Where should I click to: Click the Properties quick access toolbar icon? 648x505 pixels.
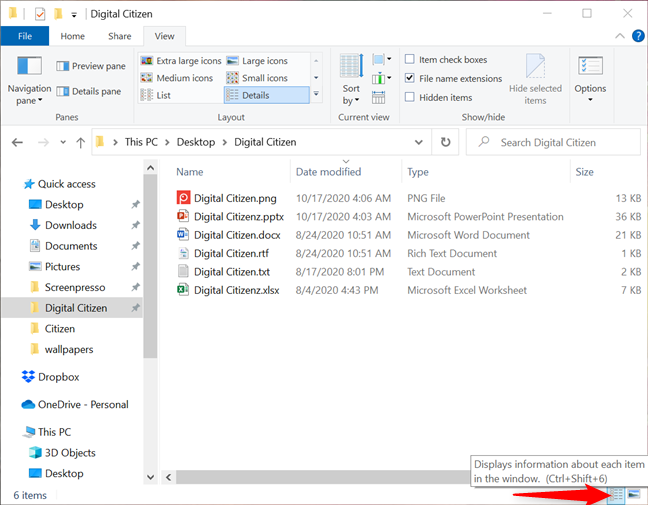tap(40, 14)
